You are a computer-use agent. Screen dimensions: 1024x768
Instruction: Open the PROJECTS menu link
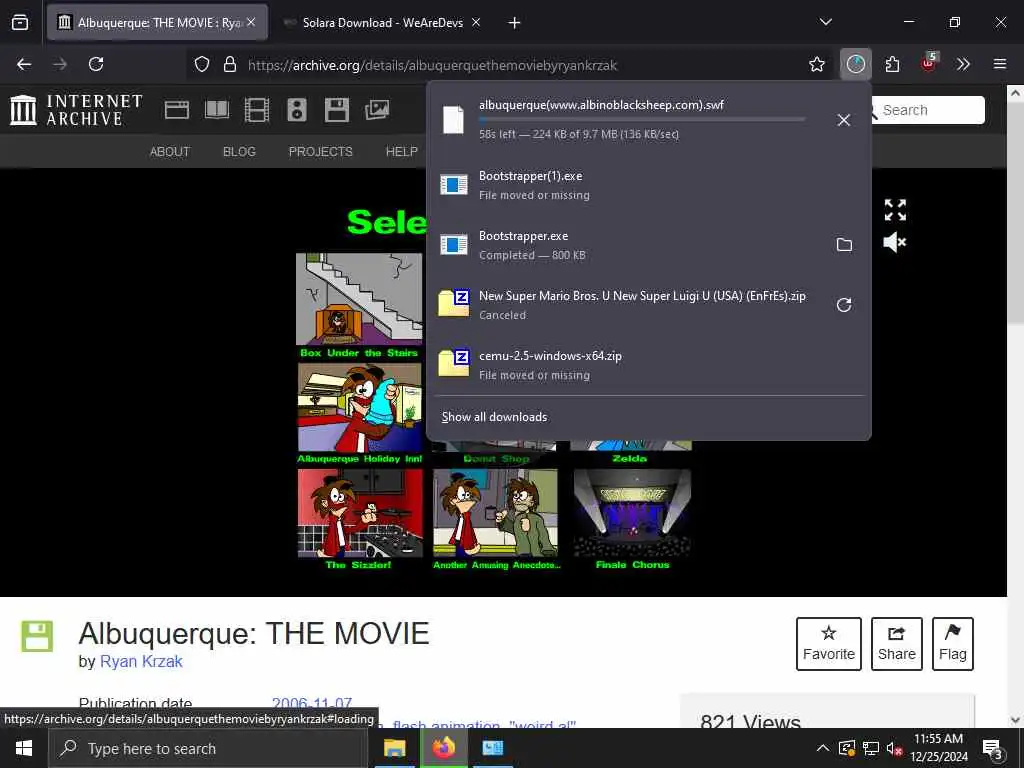321,152
